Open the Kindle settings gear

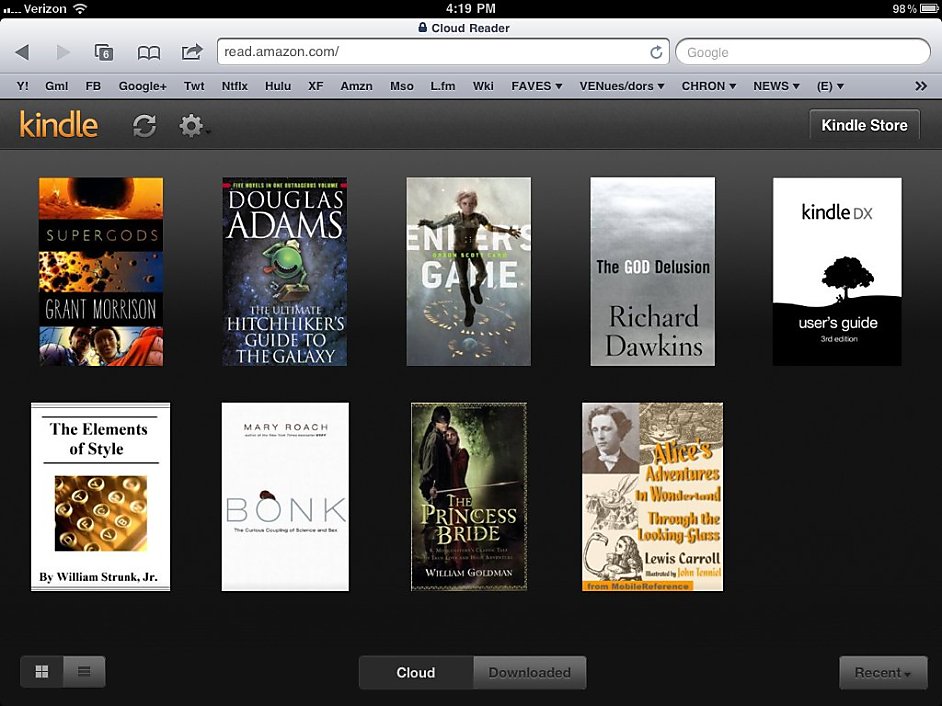[x=190, y=125]
